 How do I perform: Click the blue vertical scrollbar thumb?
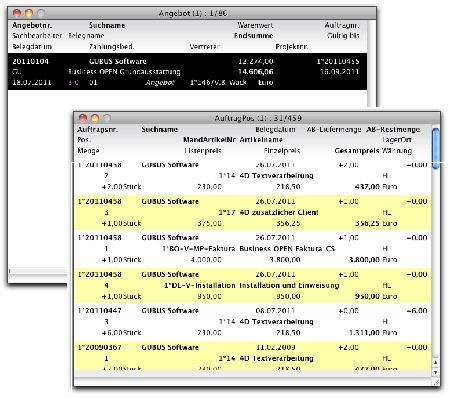point(436,148)
